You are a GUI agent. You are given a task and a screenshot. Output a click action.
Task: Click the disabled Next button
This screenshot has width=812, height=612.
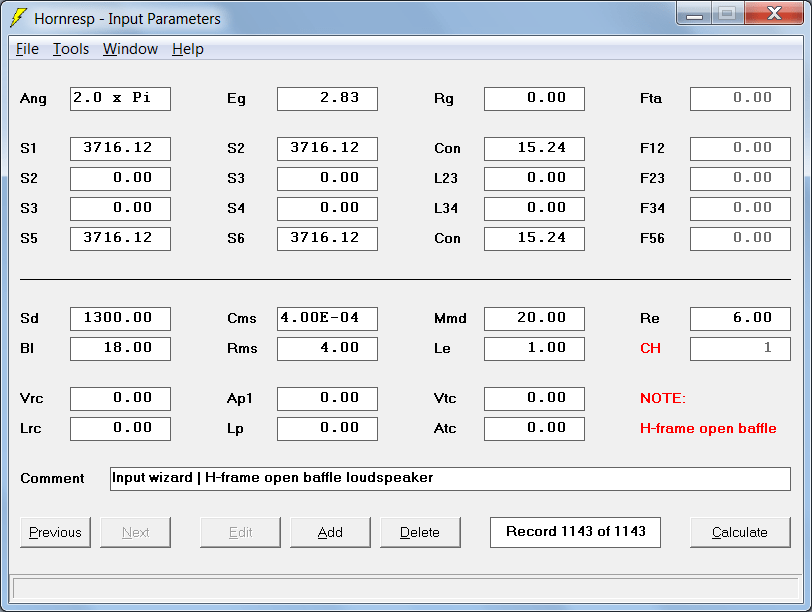pyautogui.click(x=135, y=532)
